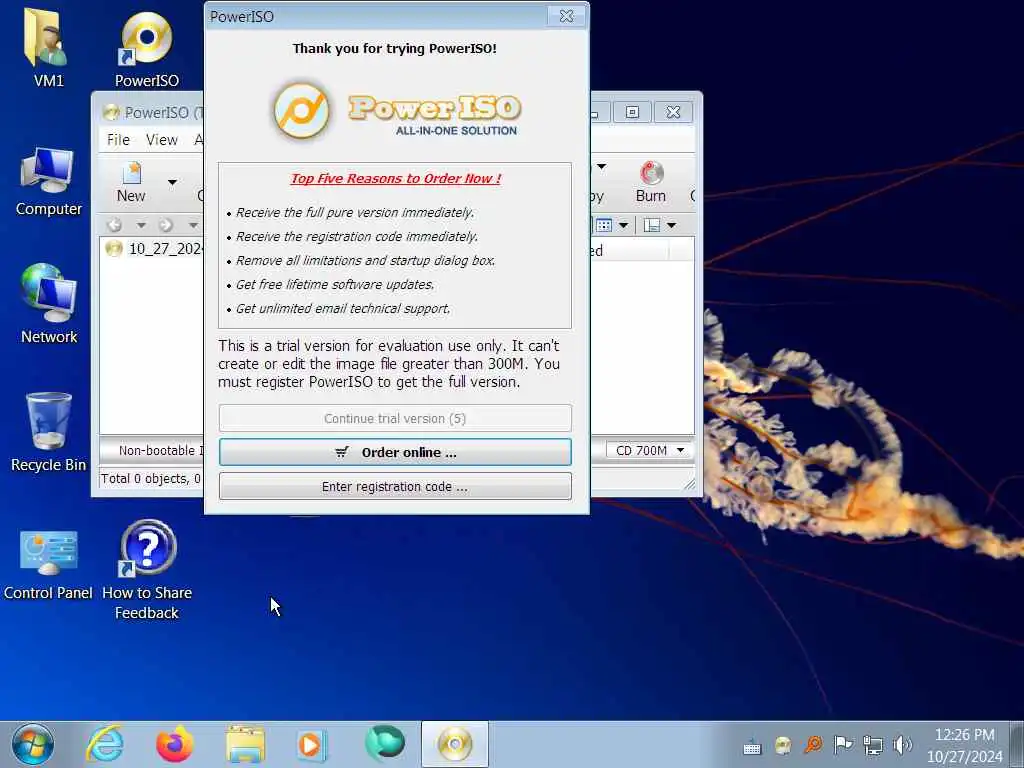Select the Computer desktop icon
1024x768 pixels.
pos(48,182)
